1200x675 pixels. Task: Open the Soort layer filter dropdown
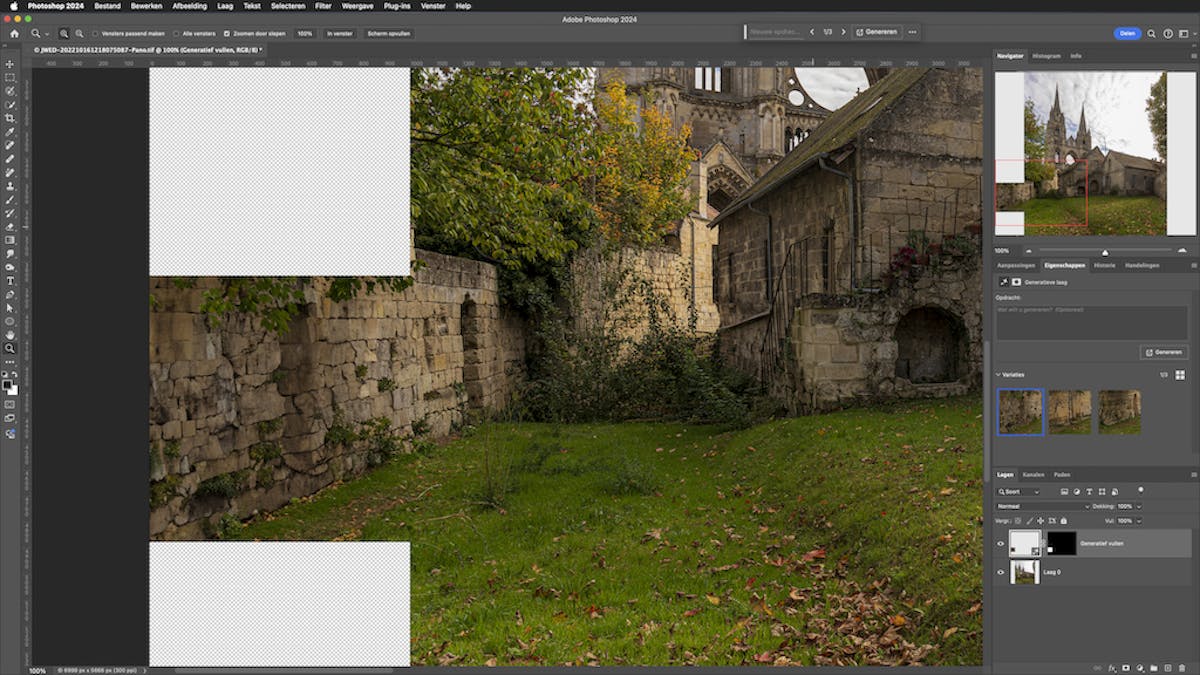[x=1019, y=492]
